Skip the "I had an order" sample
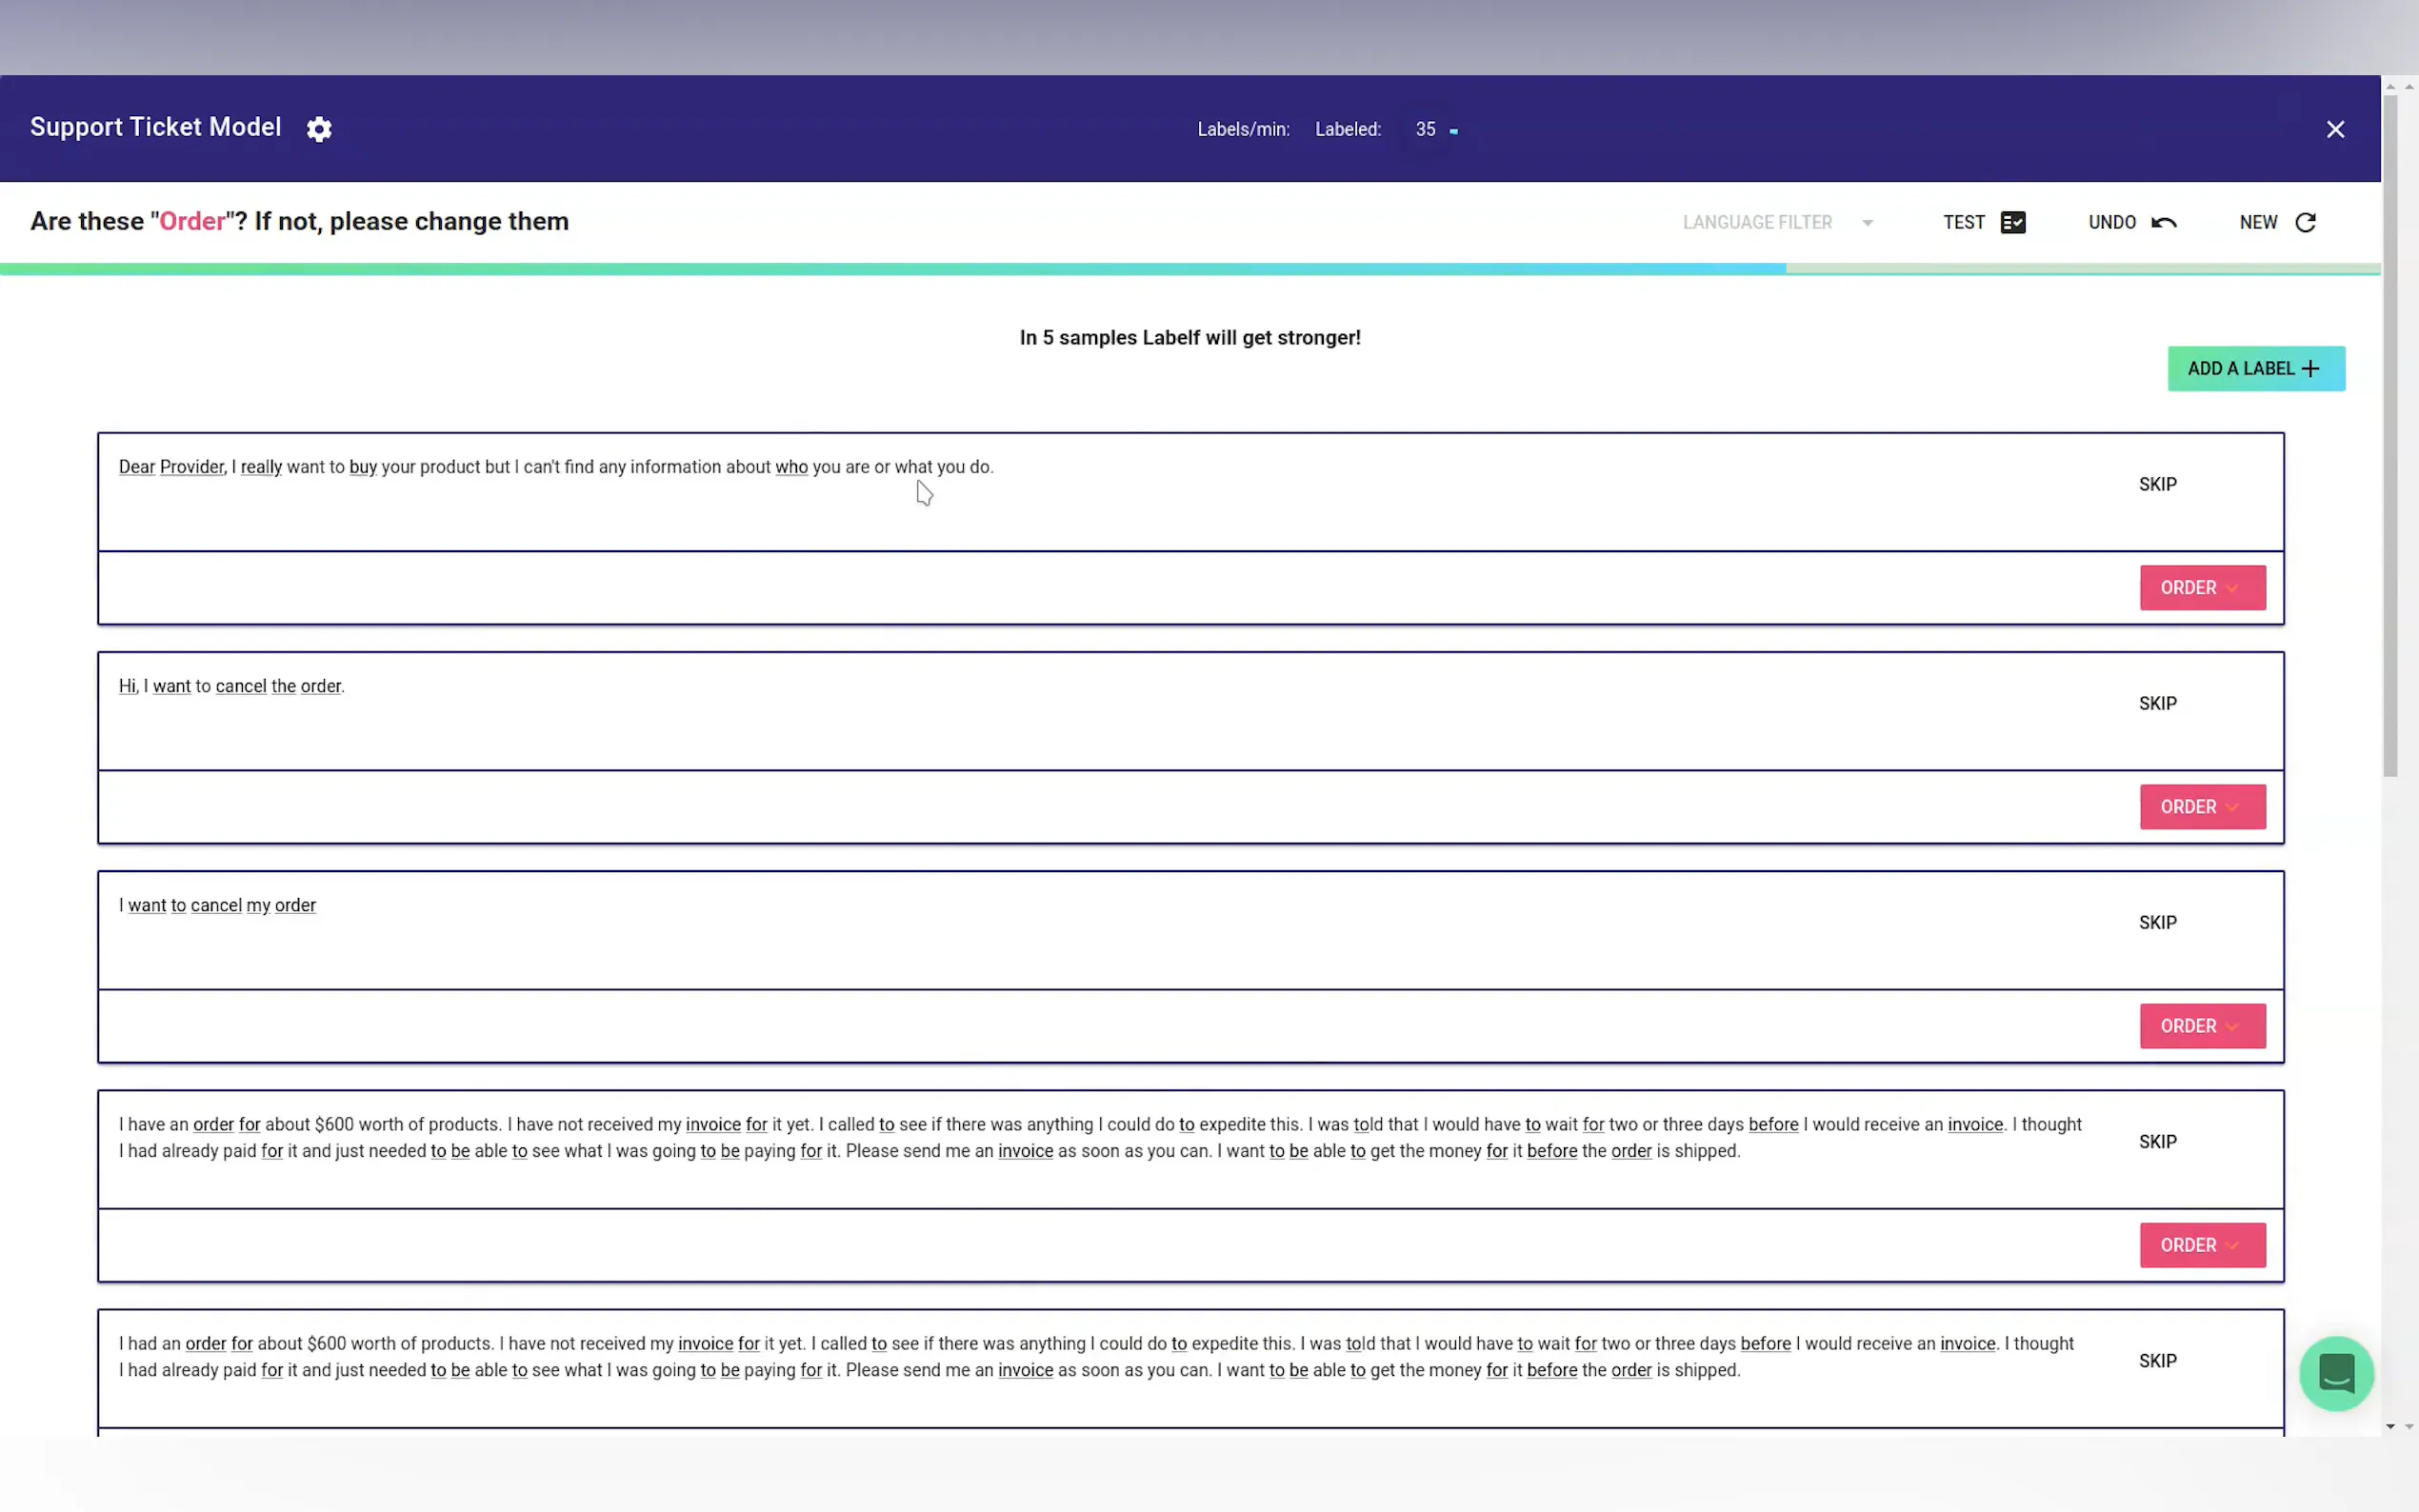Screen dimensions: 2419x1512 pyautogui.click(x=2157, y=1360)
